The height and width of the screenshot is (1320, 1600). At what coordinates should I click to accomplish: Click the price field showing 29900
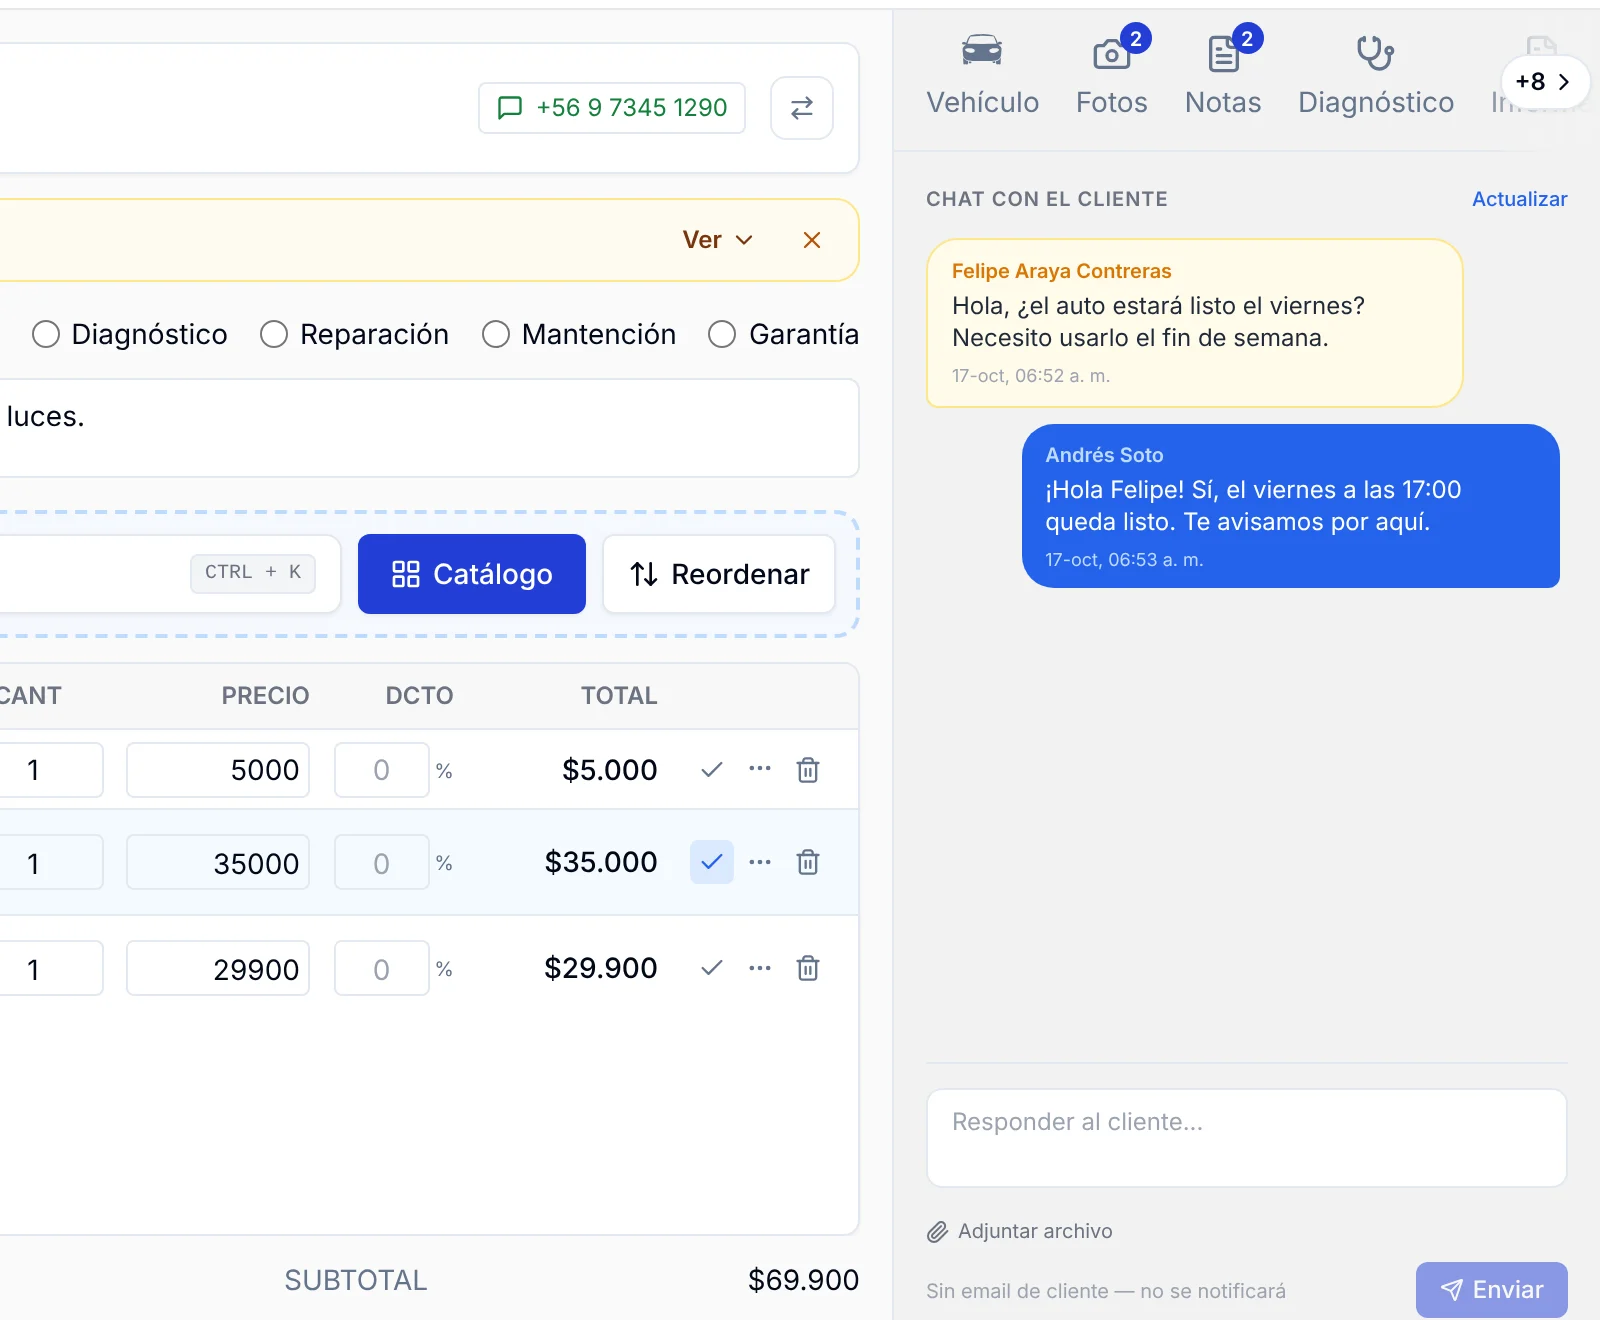coord(218,968)
